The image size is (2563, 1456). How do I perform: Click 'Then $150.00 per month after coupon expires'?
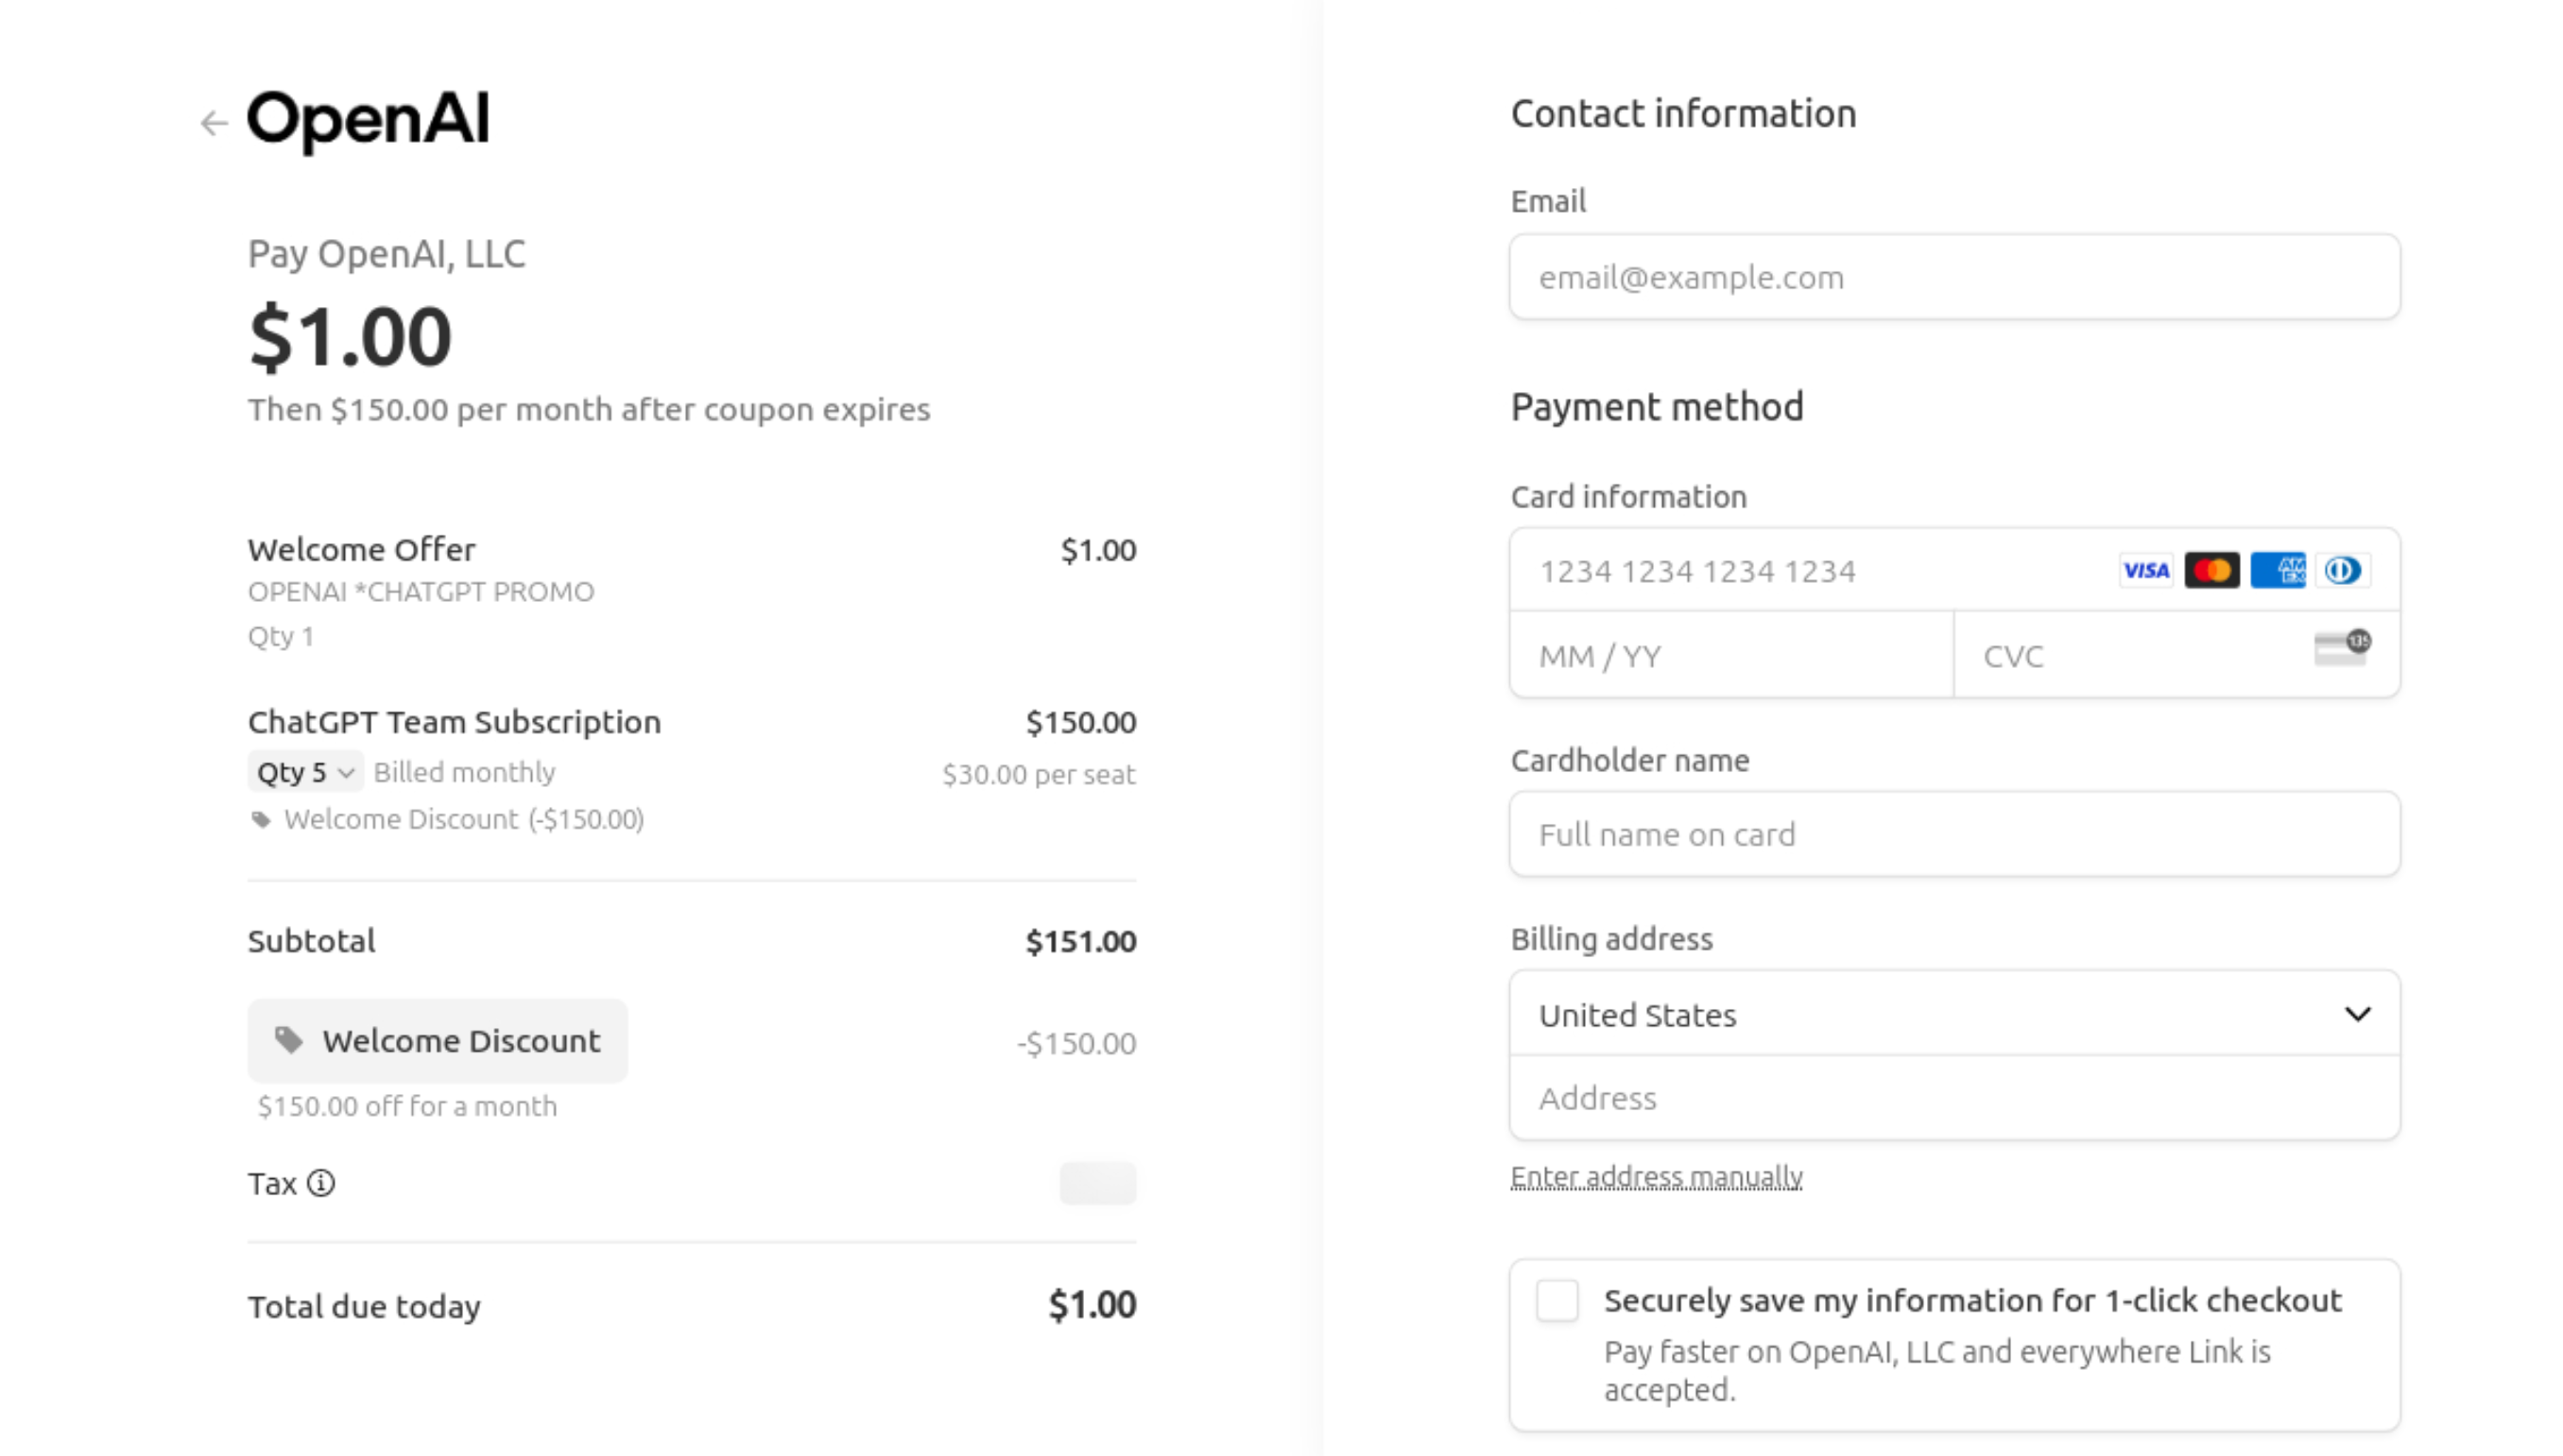pyautogui.click(x=589, y=410)
